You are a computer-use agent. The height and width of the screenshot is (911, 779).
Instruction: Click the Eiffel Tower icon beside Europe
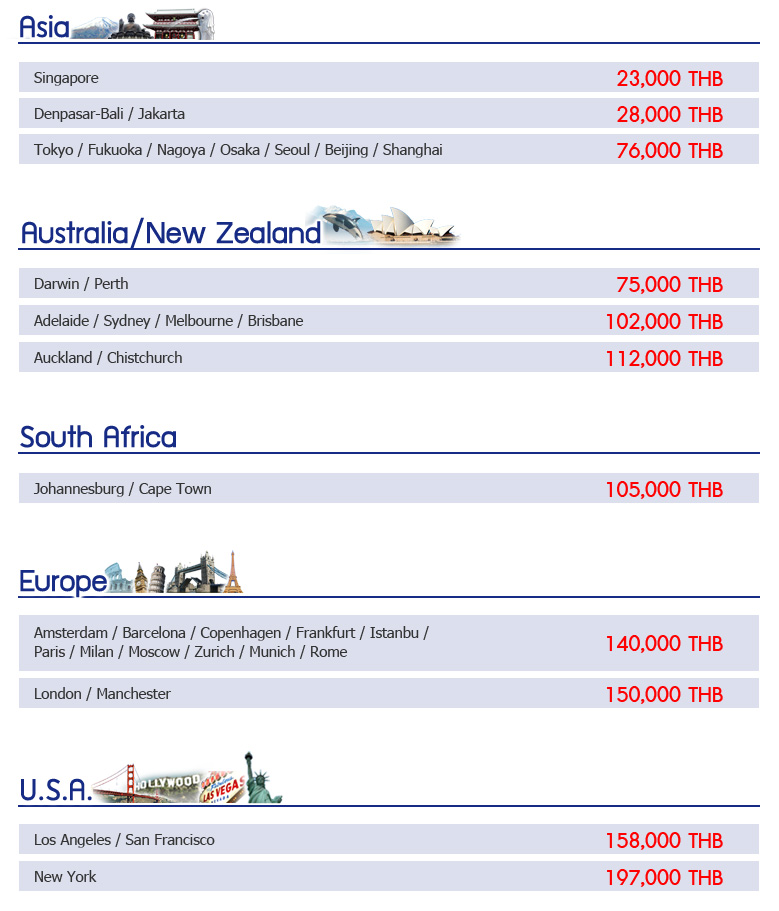(x=233, y=572)
